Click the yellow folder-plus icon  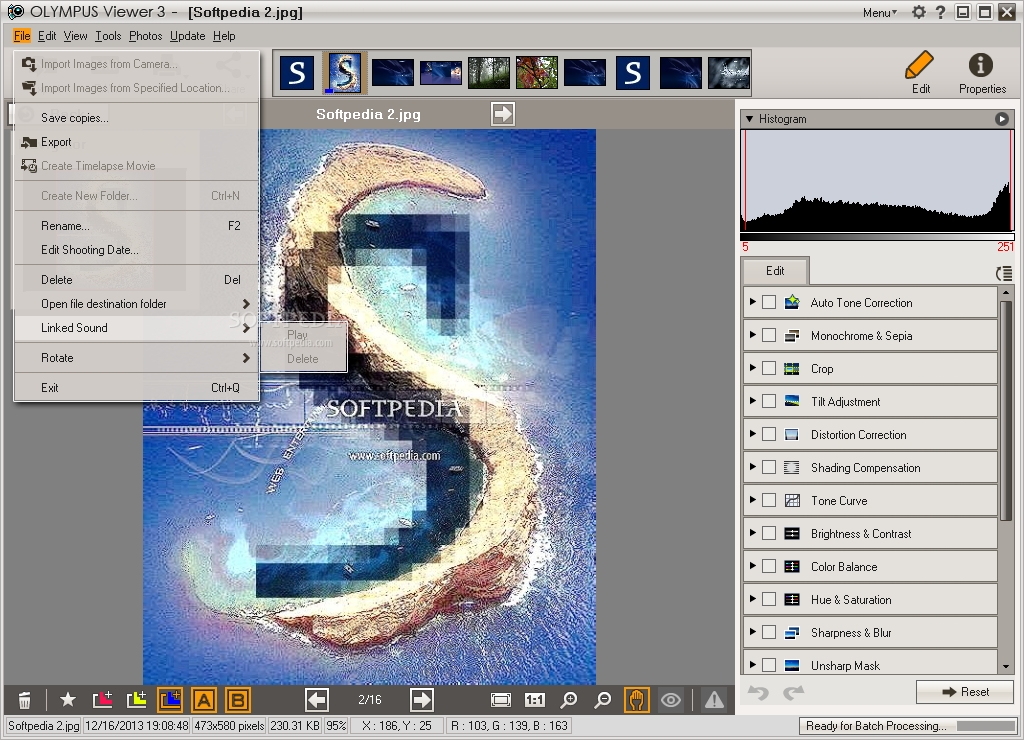[136, 700]
